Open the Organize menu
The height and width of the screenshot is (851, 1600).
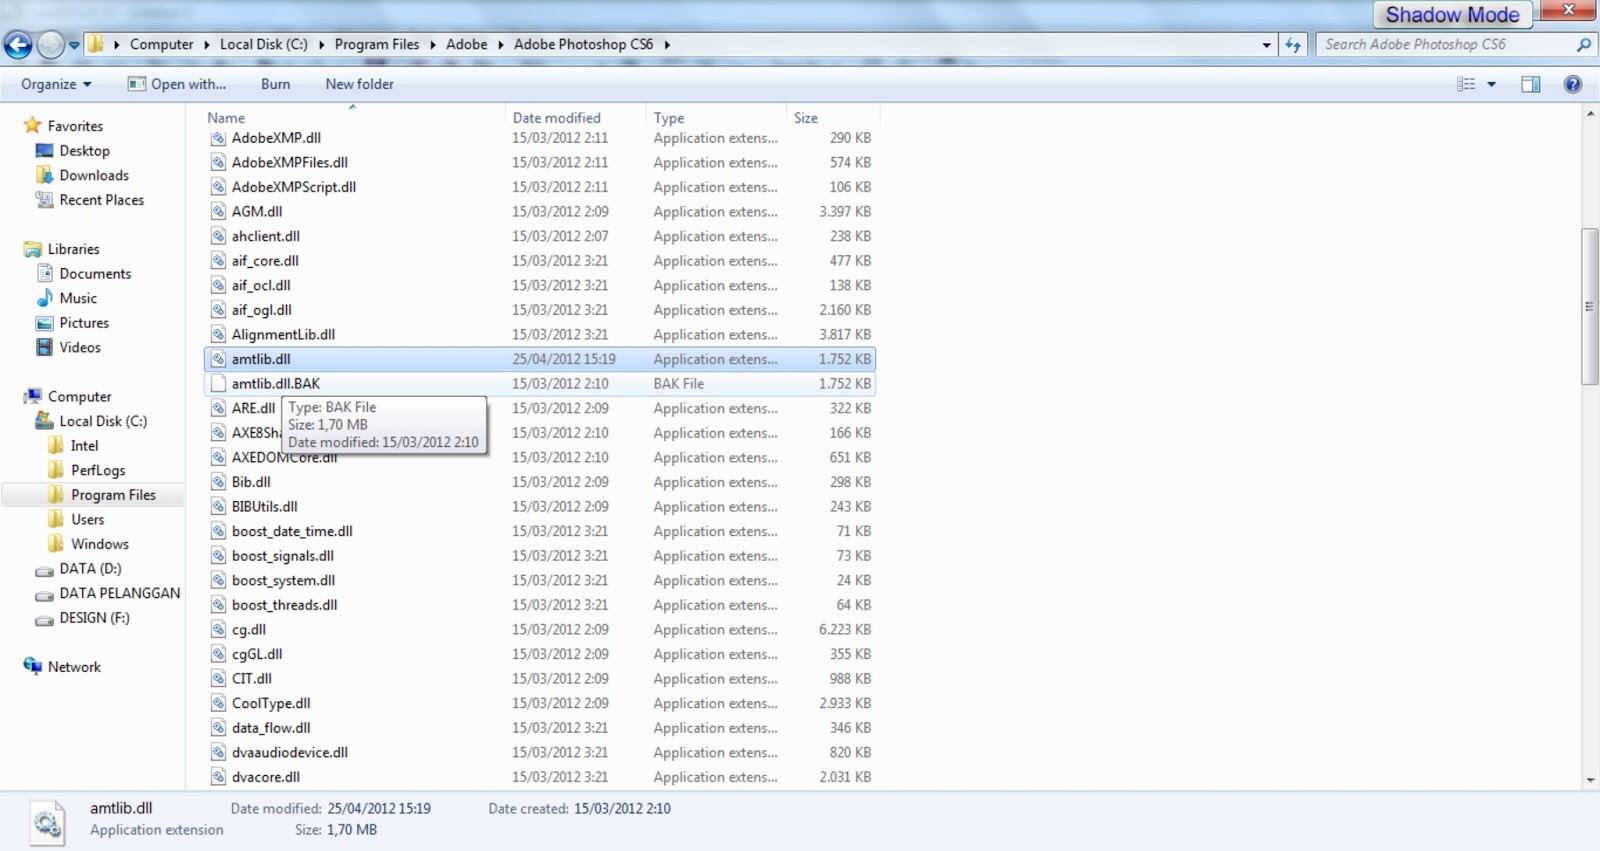pyautogui.click(x=56, y=84)
